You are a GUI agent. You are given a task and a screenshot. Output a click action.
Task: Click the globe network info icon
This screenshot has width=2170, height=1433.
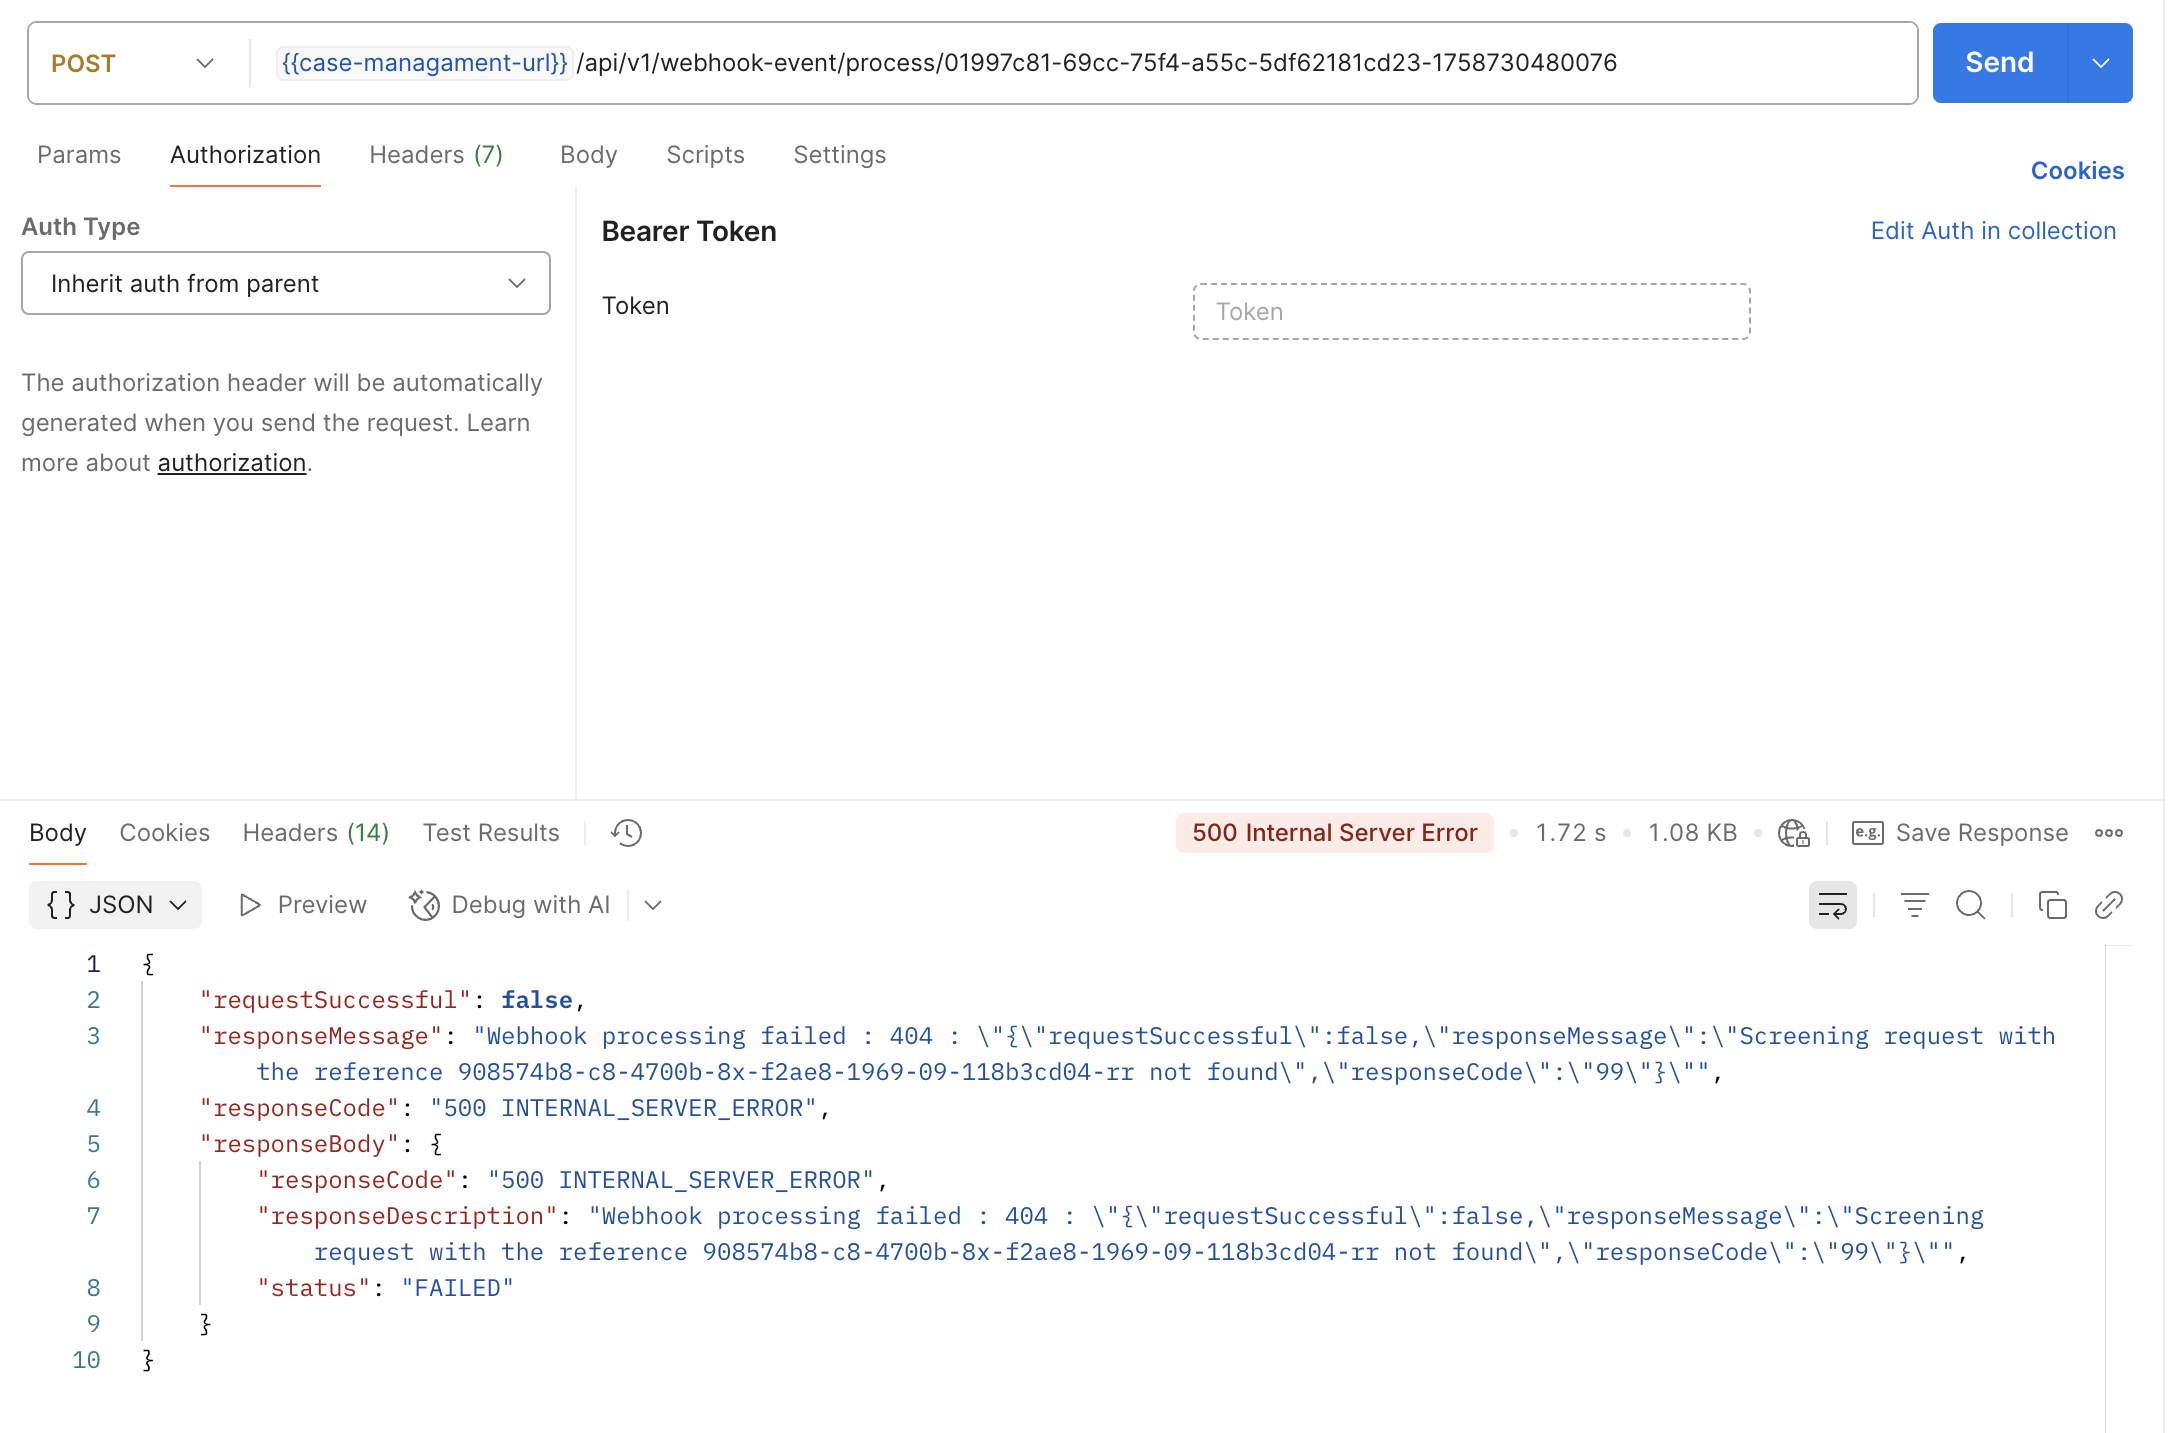(x=1793, y=833)
